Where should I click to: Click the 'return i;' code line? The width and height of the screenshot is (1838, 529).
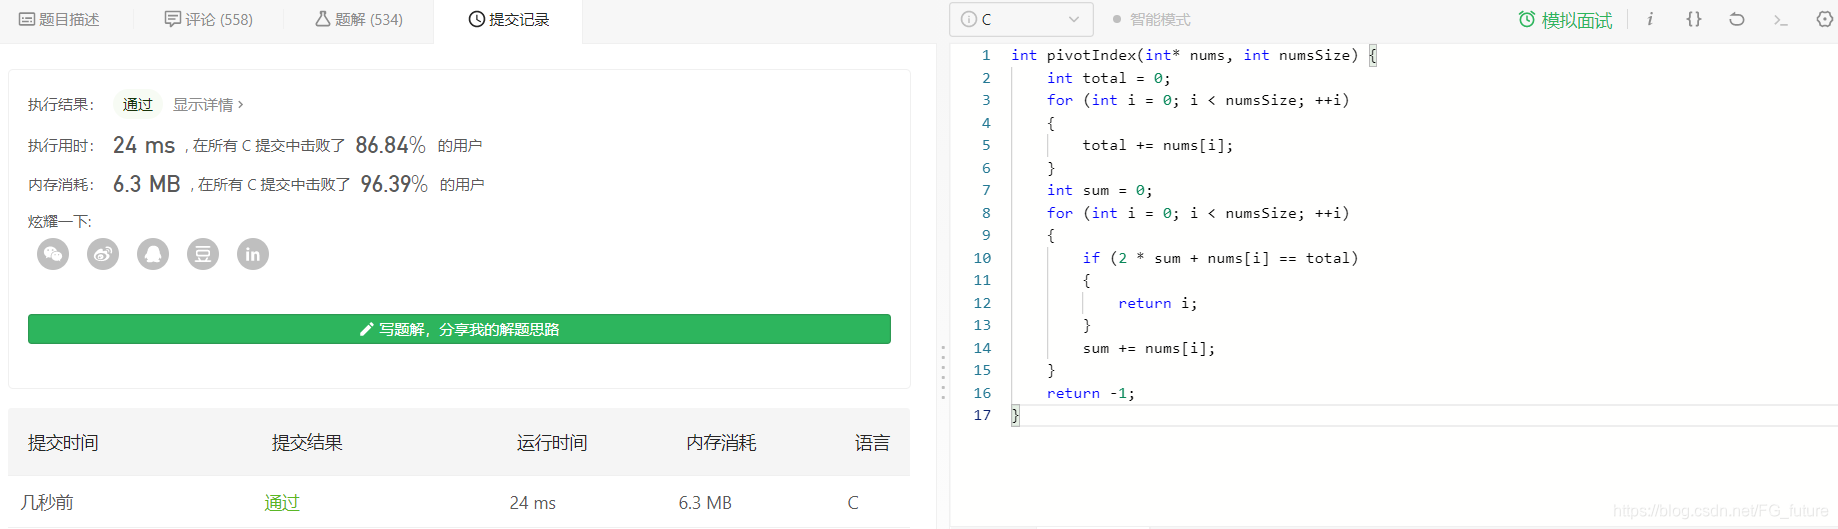coord(1157,303)
